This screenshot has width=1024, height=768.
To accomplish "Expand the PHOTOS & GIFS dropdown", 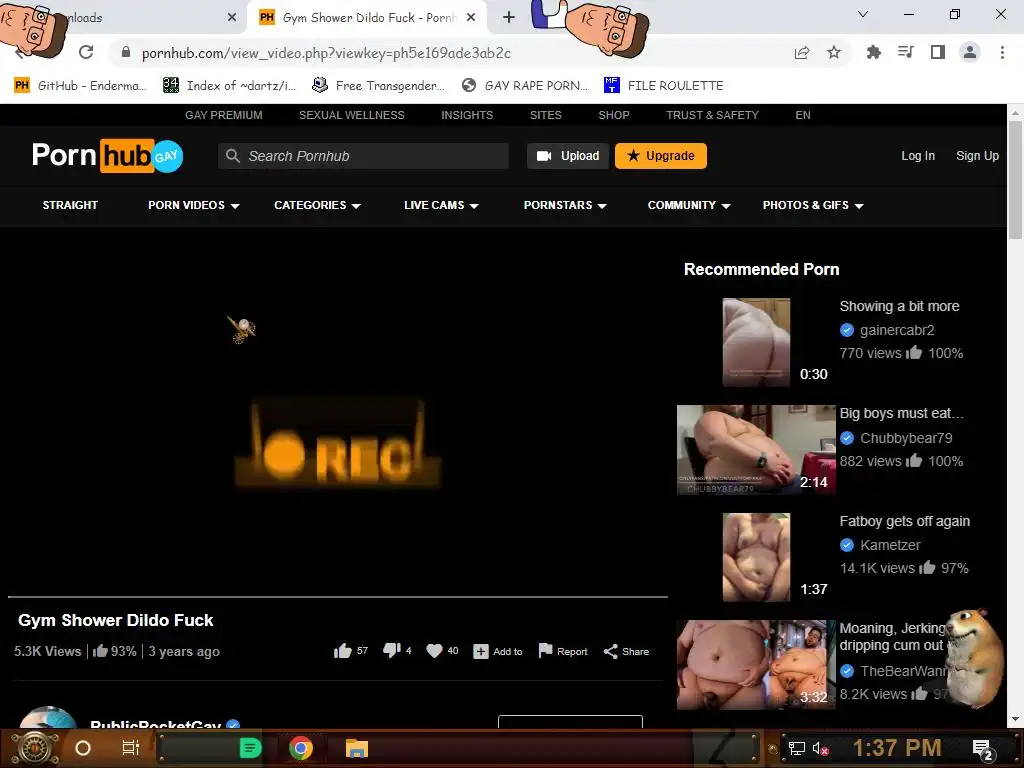I will pyautogui.click(x=813, y=205).
